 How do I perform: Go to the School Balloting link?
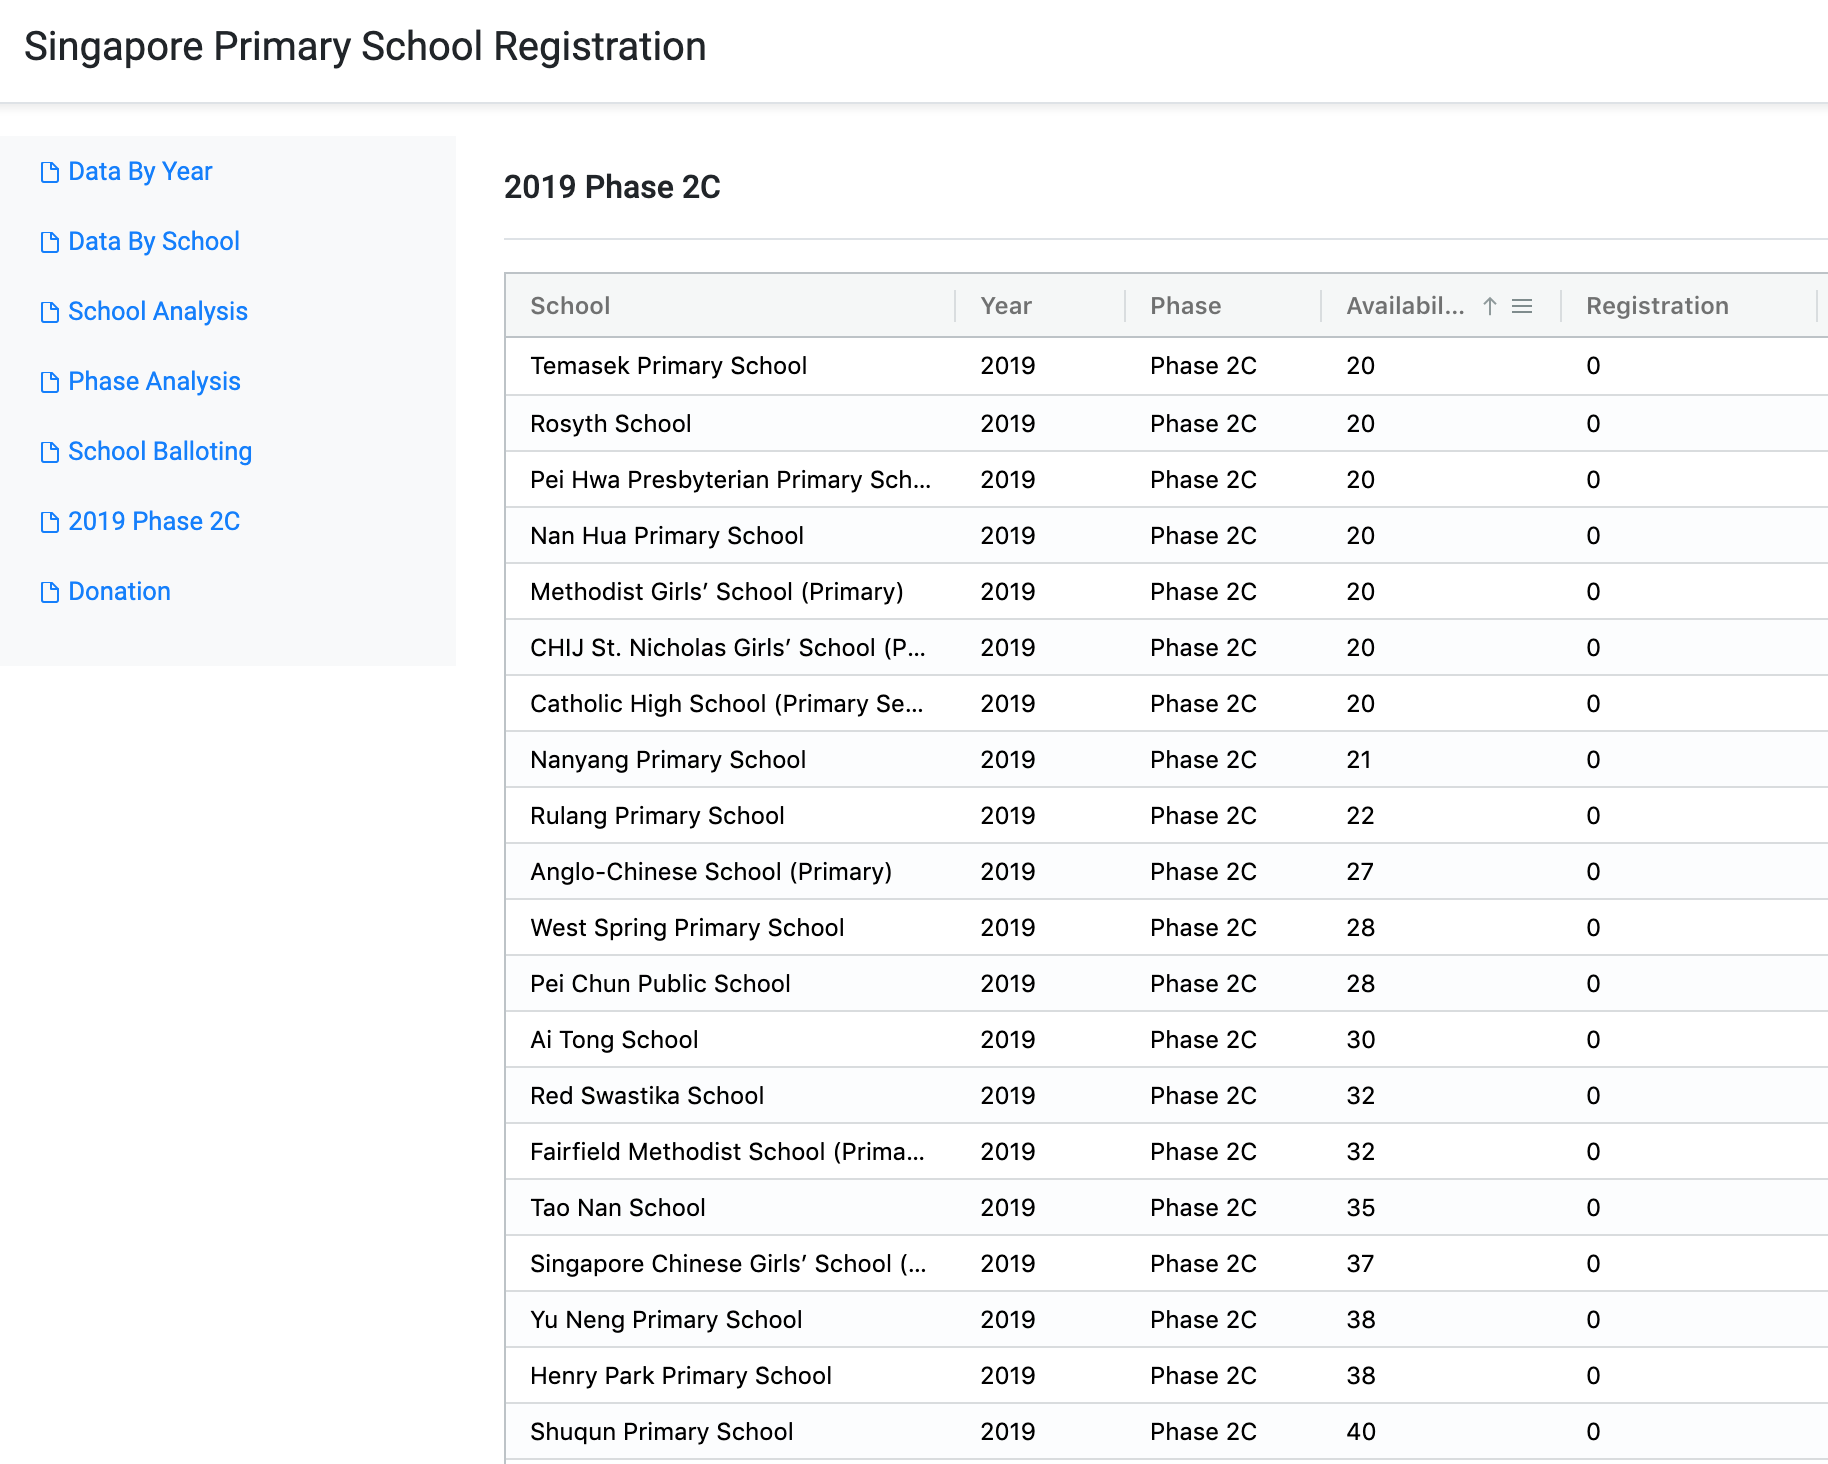click(160, 452)
